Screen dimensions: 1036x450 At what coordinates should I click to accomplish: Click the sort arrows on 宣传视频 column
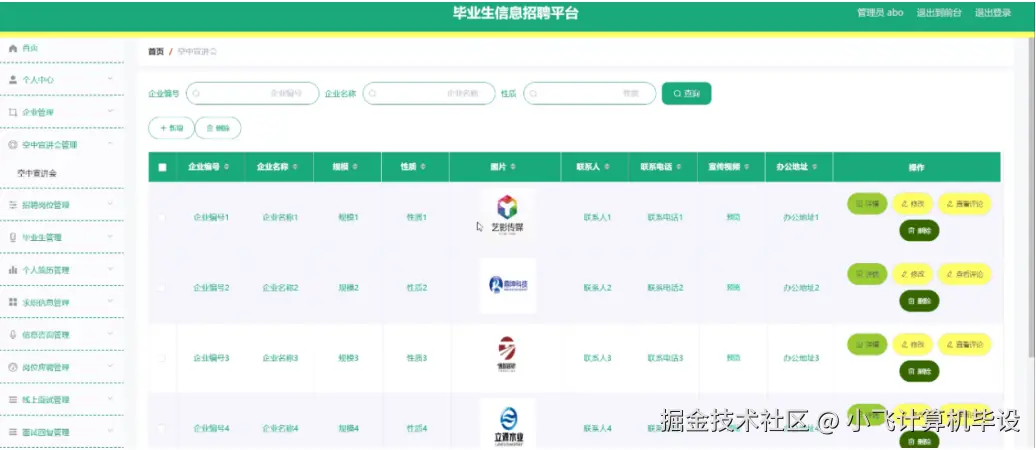click(x=747, y=167)
